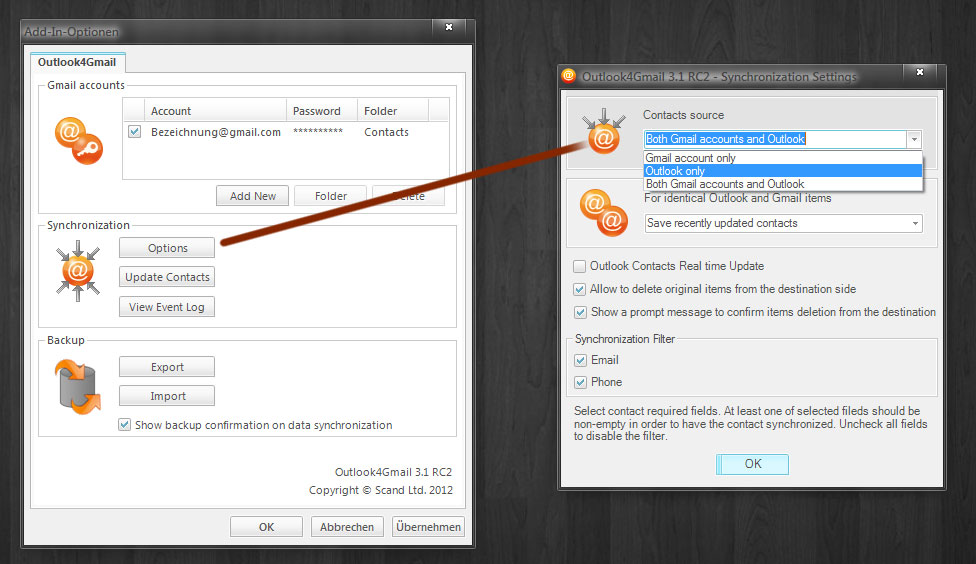Click the identical items double-@ icon
Viewport: 976px width, 564px height.
click(x=603, y=212)
